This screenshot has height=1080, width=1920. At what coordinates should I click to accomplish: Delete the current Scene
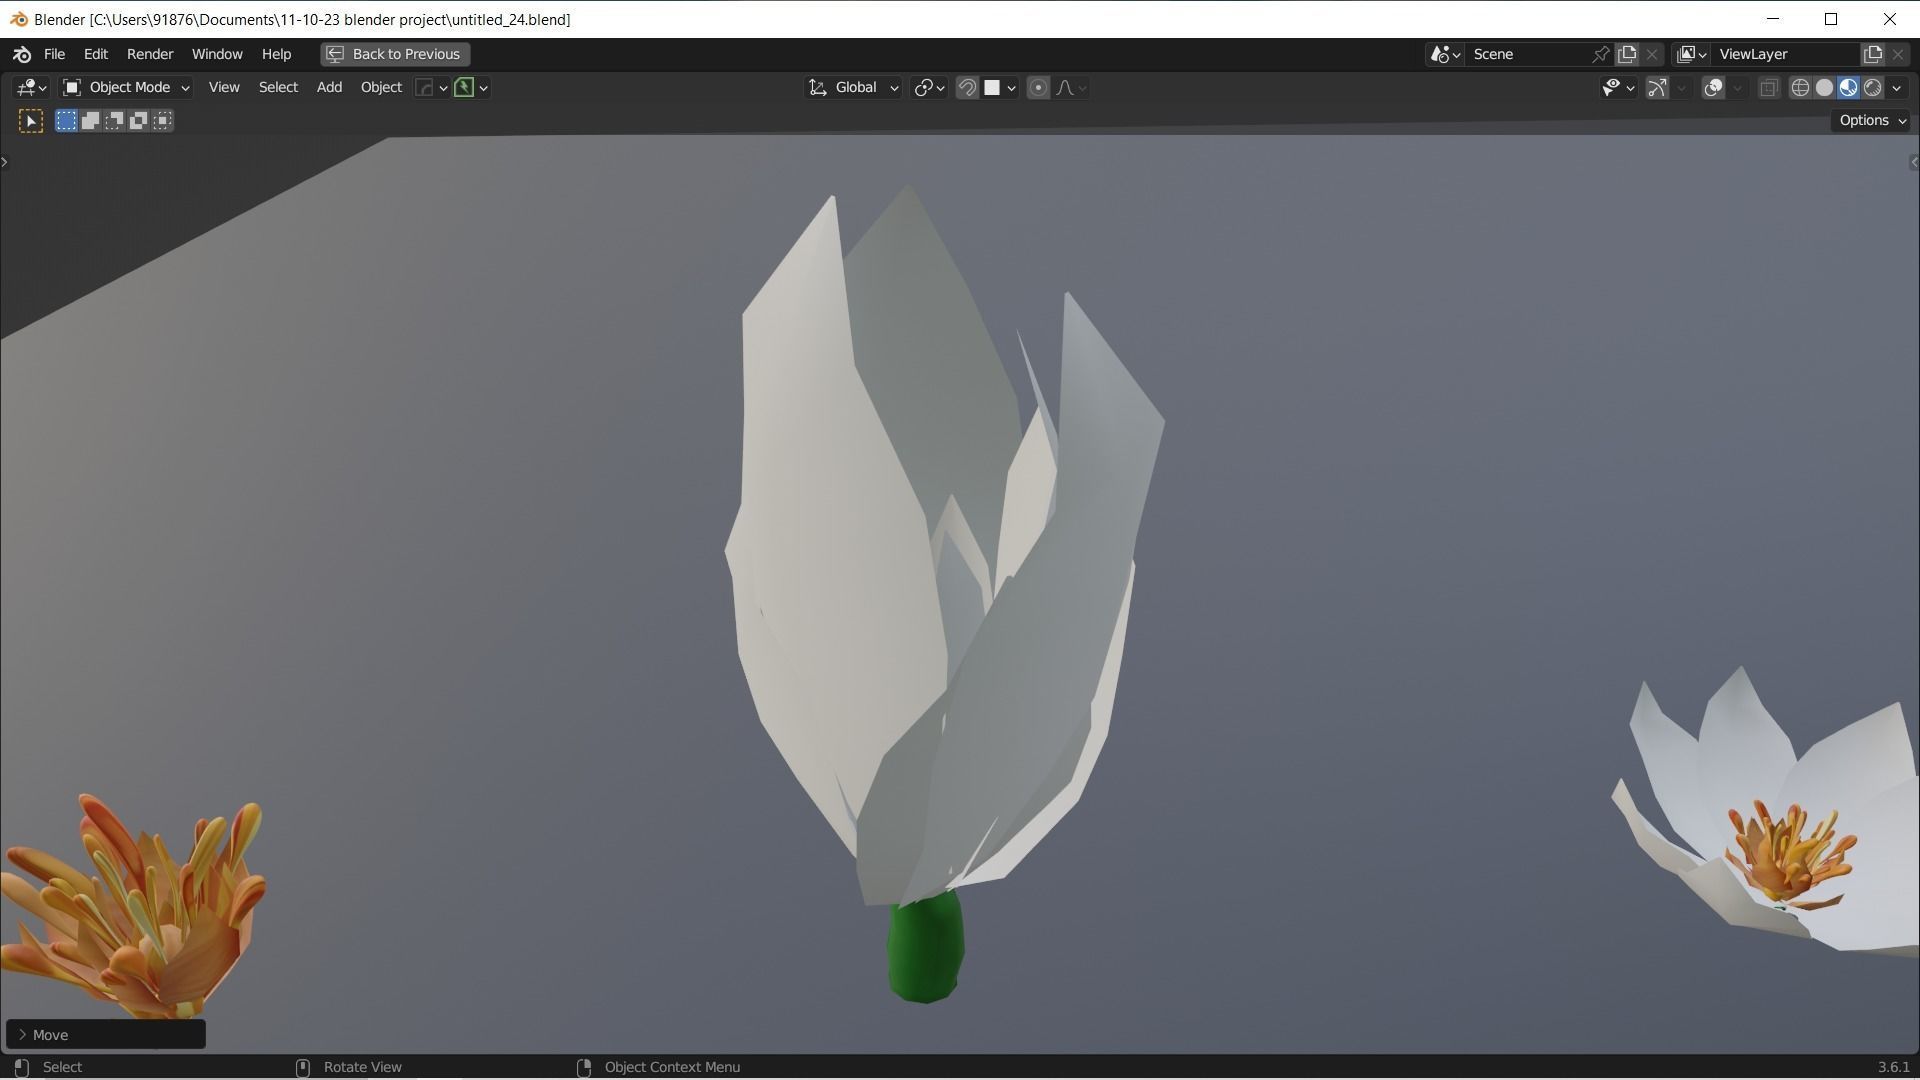point(1652,54)
